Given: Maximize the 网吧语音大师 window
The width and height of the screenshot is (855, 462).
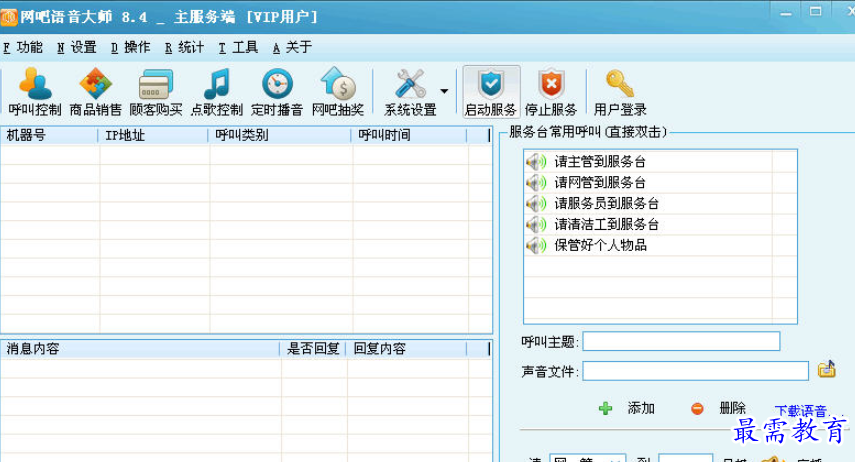Looking at the screenshot, I should [x=815, y=12].
